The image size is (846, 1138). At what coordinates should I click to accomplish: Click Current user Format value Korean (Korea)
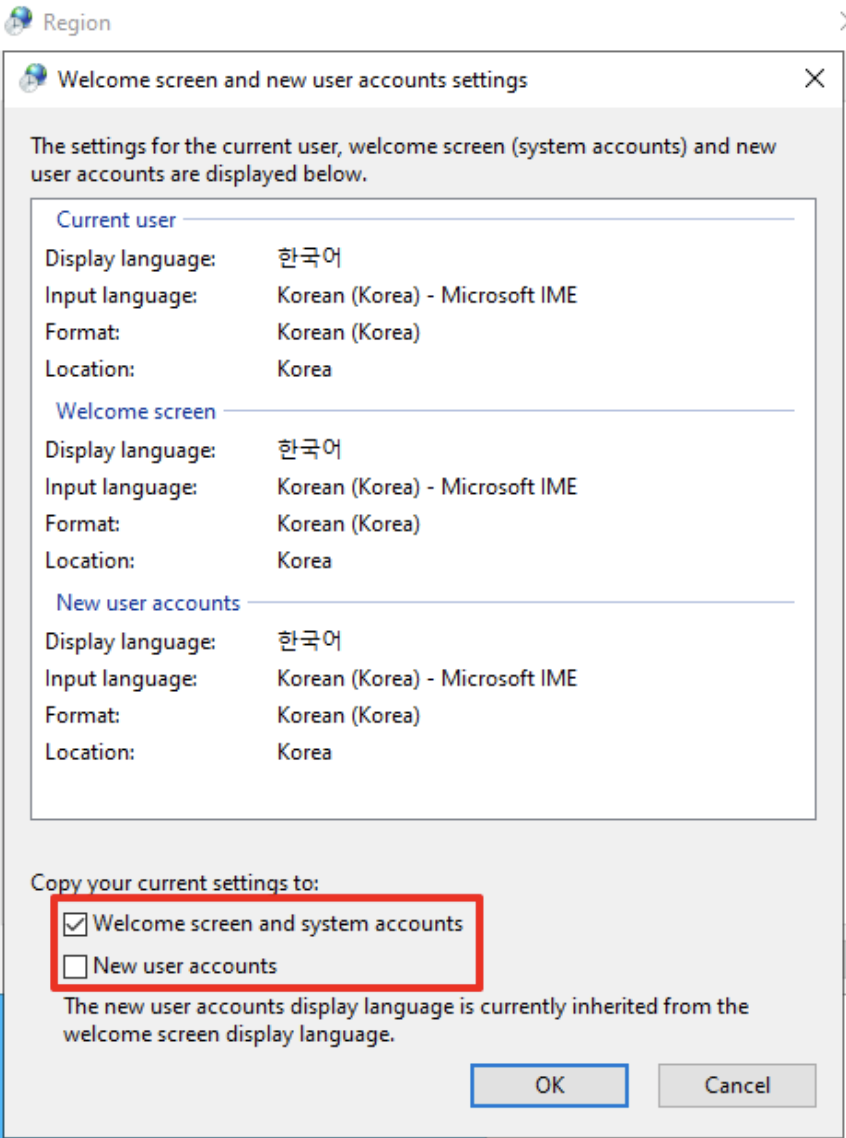tap(348, 332)
